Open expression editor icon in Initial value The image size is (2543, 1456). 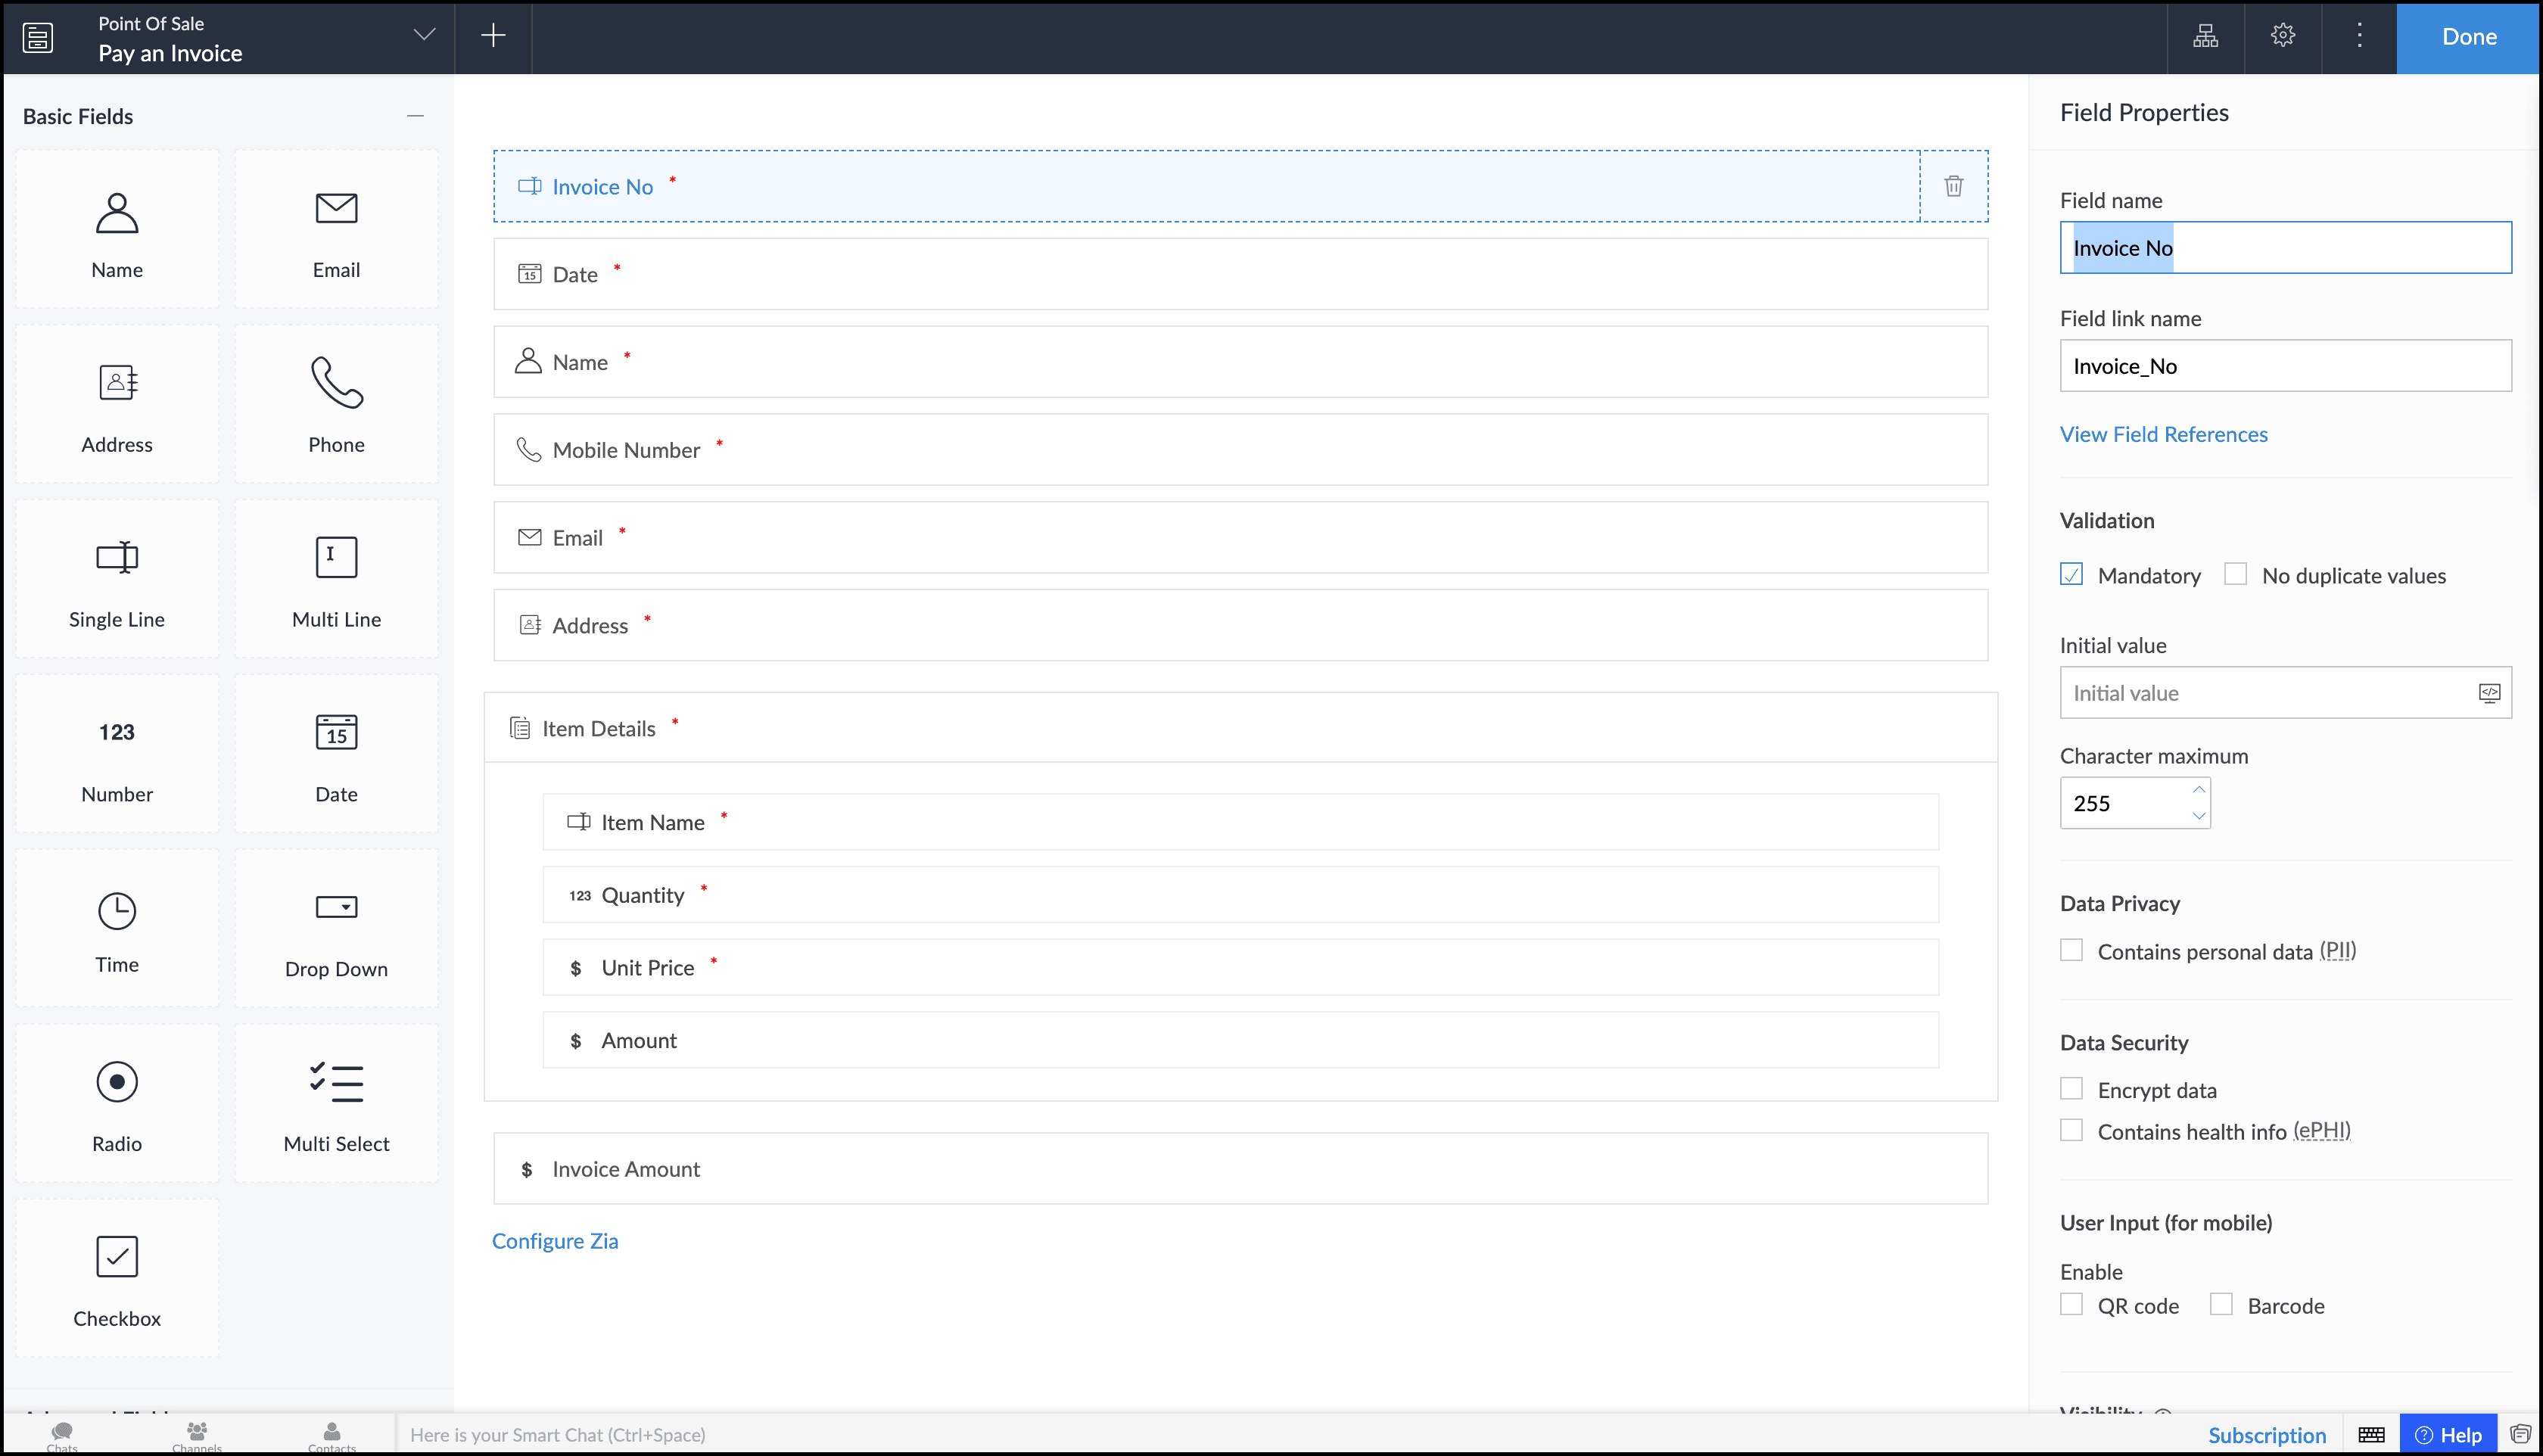click(x=2489, y=693)
